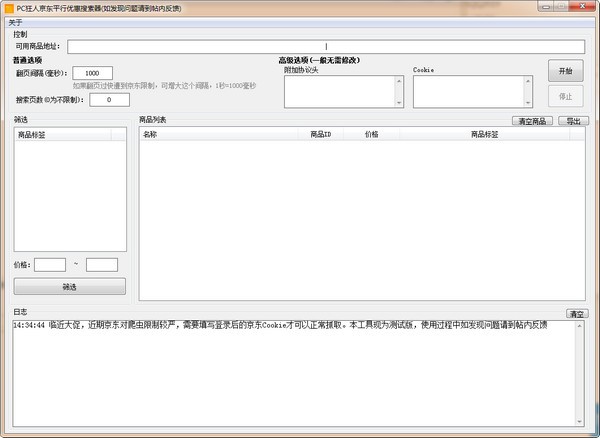Click the app icon in title bar

point(8,7)
